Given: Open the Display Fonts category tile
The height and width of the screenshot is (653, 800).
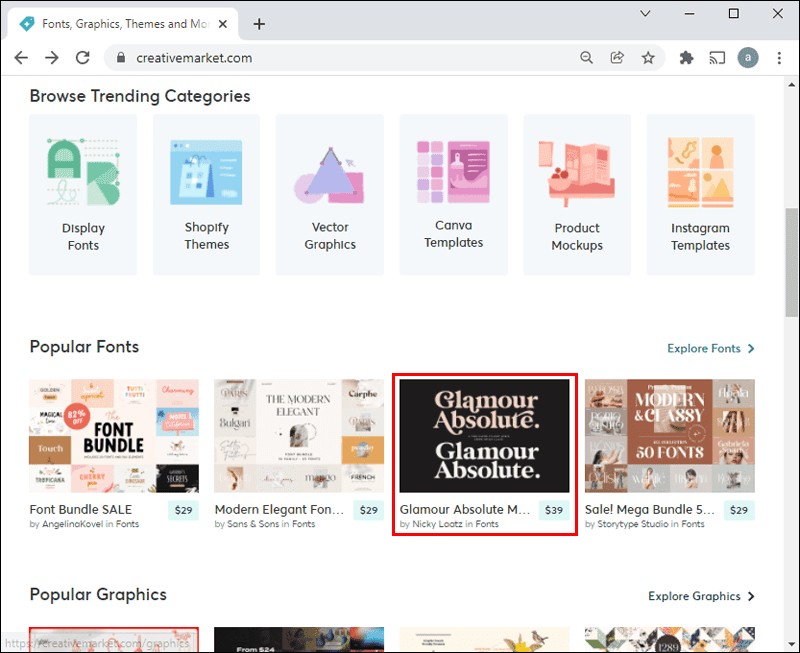Looking at the screenshot, I should tap(83, 193).
